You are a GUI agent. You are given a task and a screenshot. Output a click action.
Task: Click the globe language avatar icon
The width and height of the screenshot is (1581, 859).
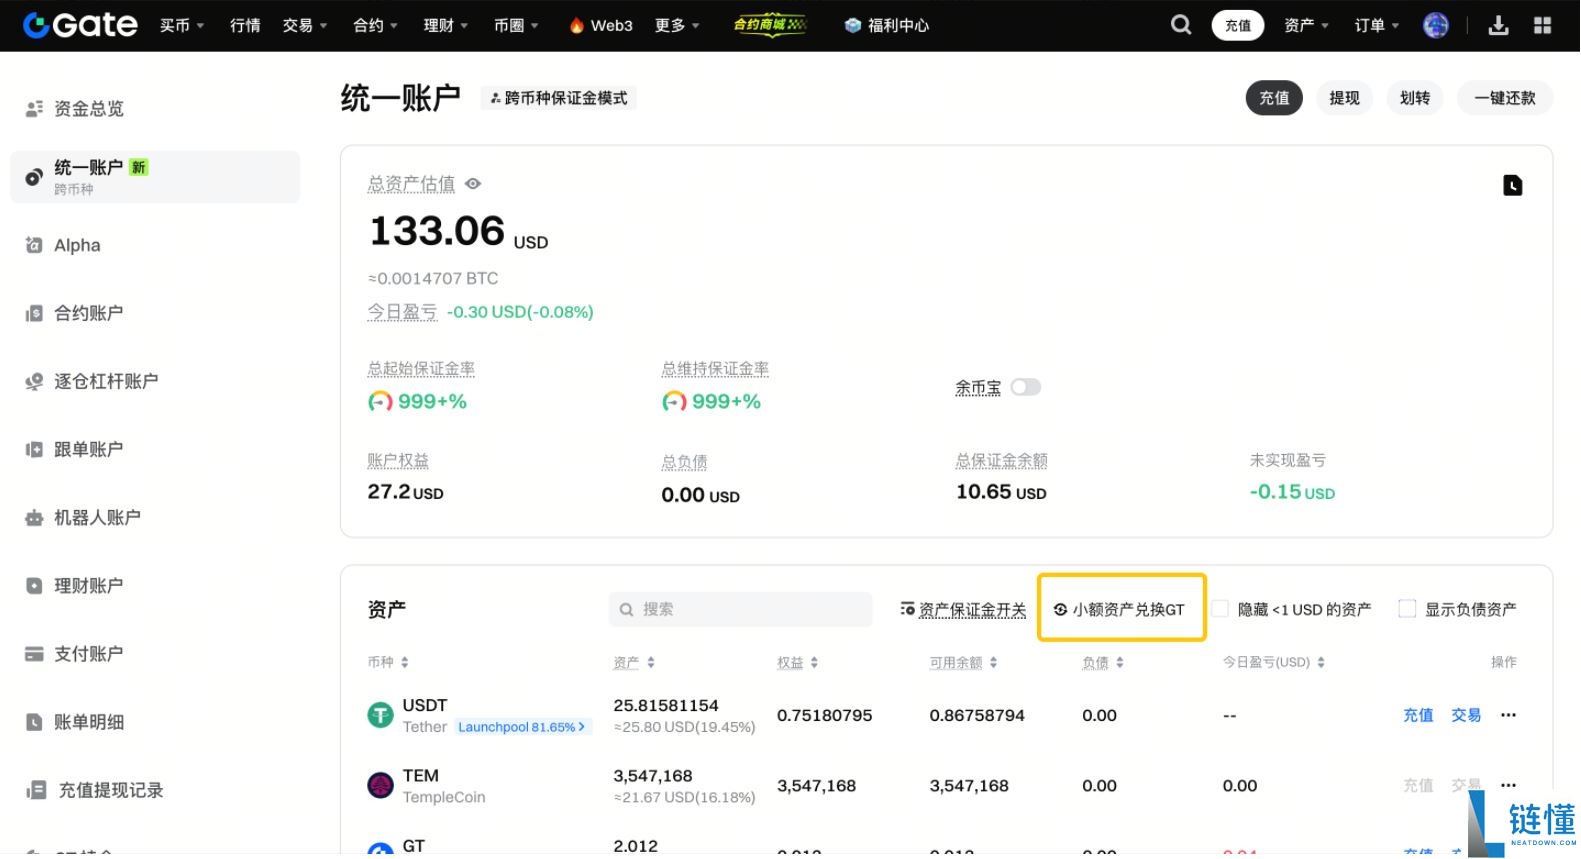coord(1435,25)
